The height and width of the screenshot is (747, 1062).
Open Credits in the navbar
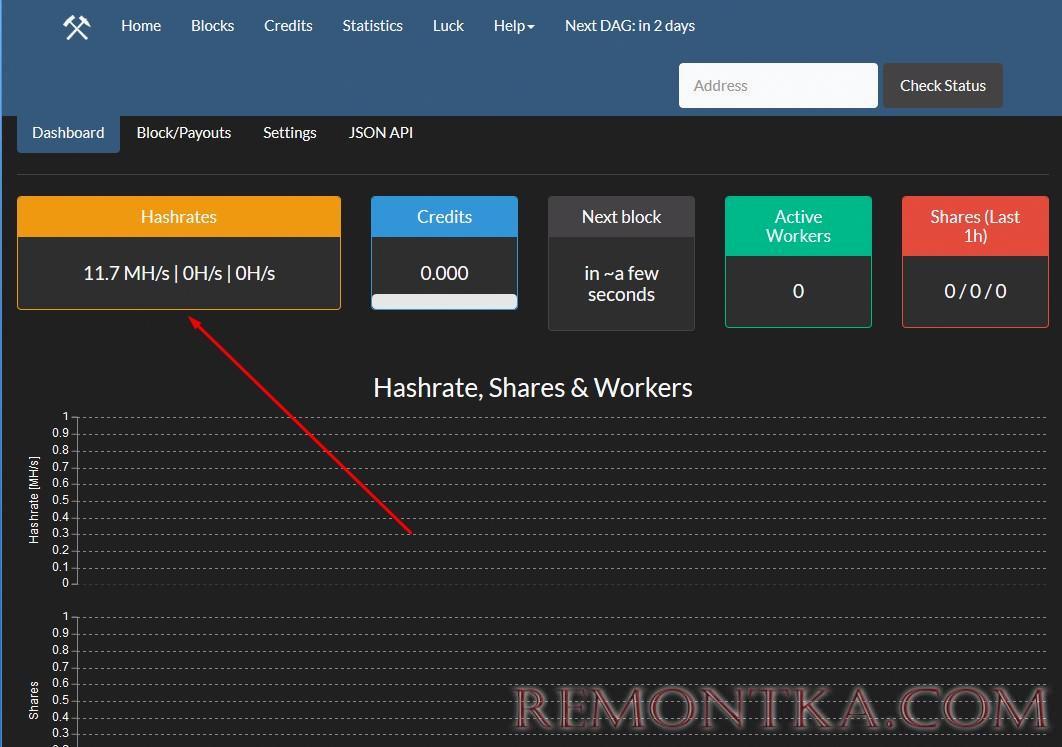(288, 26)
